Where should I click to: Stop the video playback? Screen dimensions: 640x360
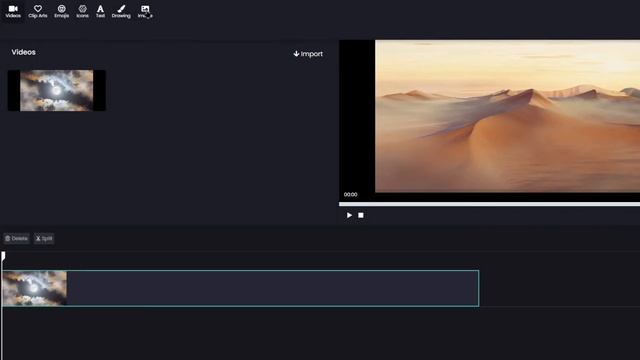coord(361,215)
